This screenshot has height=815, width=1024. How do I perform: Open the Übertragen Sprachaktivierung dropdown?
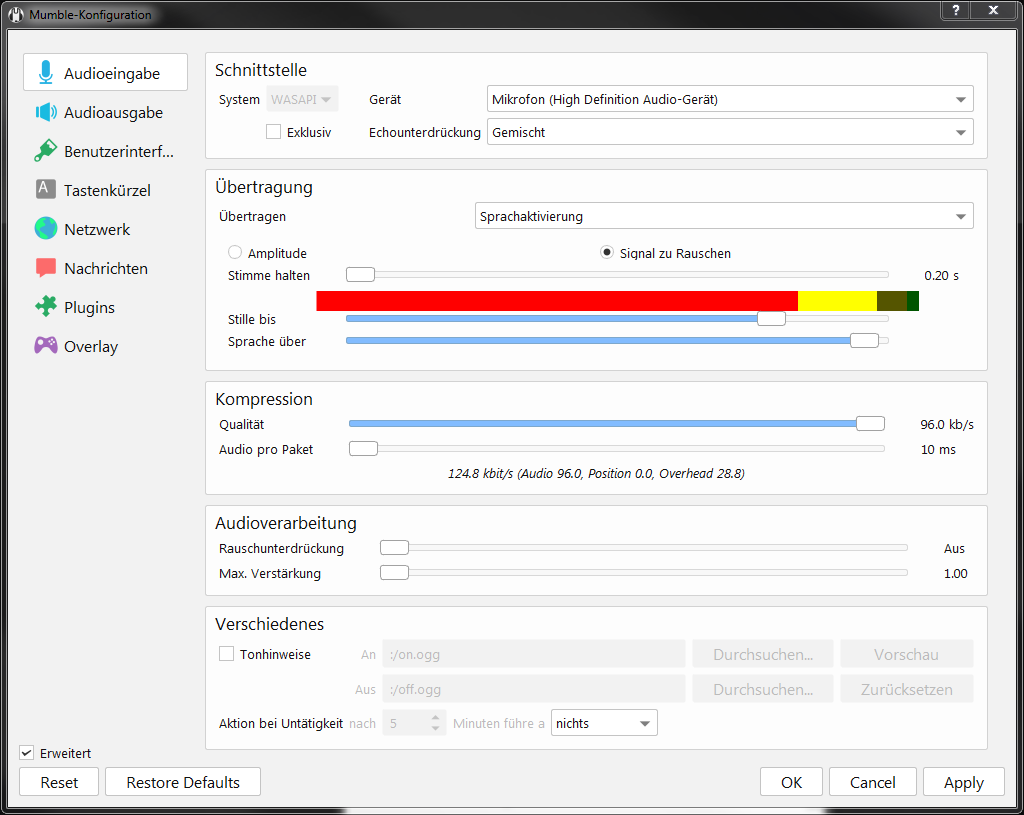pyautogui.click(x=722, y=216)
